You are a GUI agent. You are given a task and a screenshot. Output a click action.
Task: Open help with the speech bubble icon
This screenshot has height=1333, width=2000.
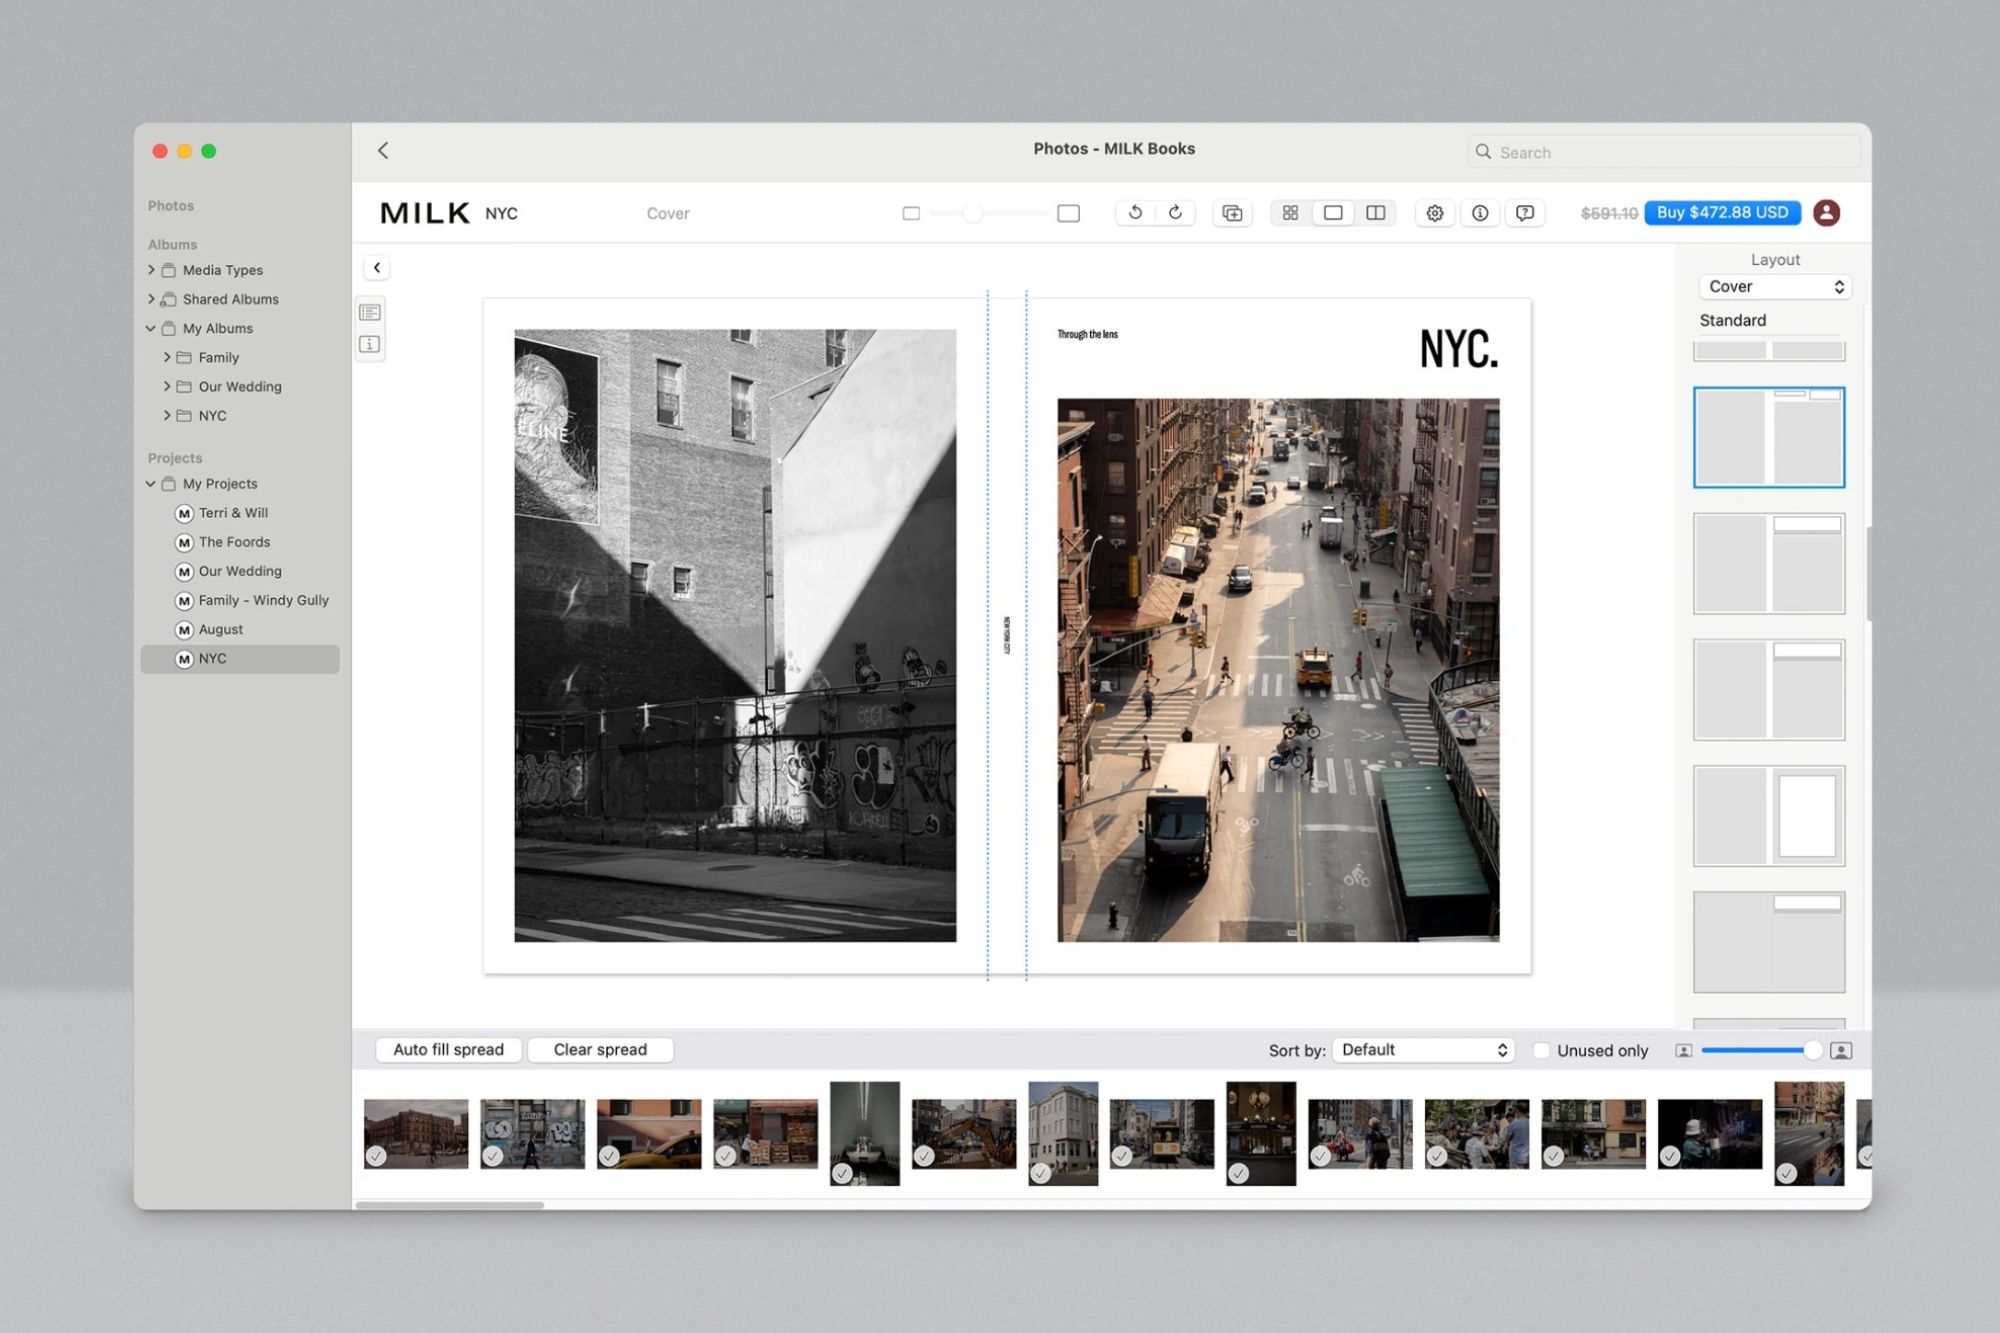point(1525,213)
